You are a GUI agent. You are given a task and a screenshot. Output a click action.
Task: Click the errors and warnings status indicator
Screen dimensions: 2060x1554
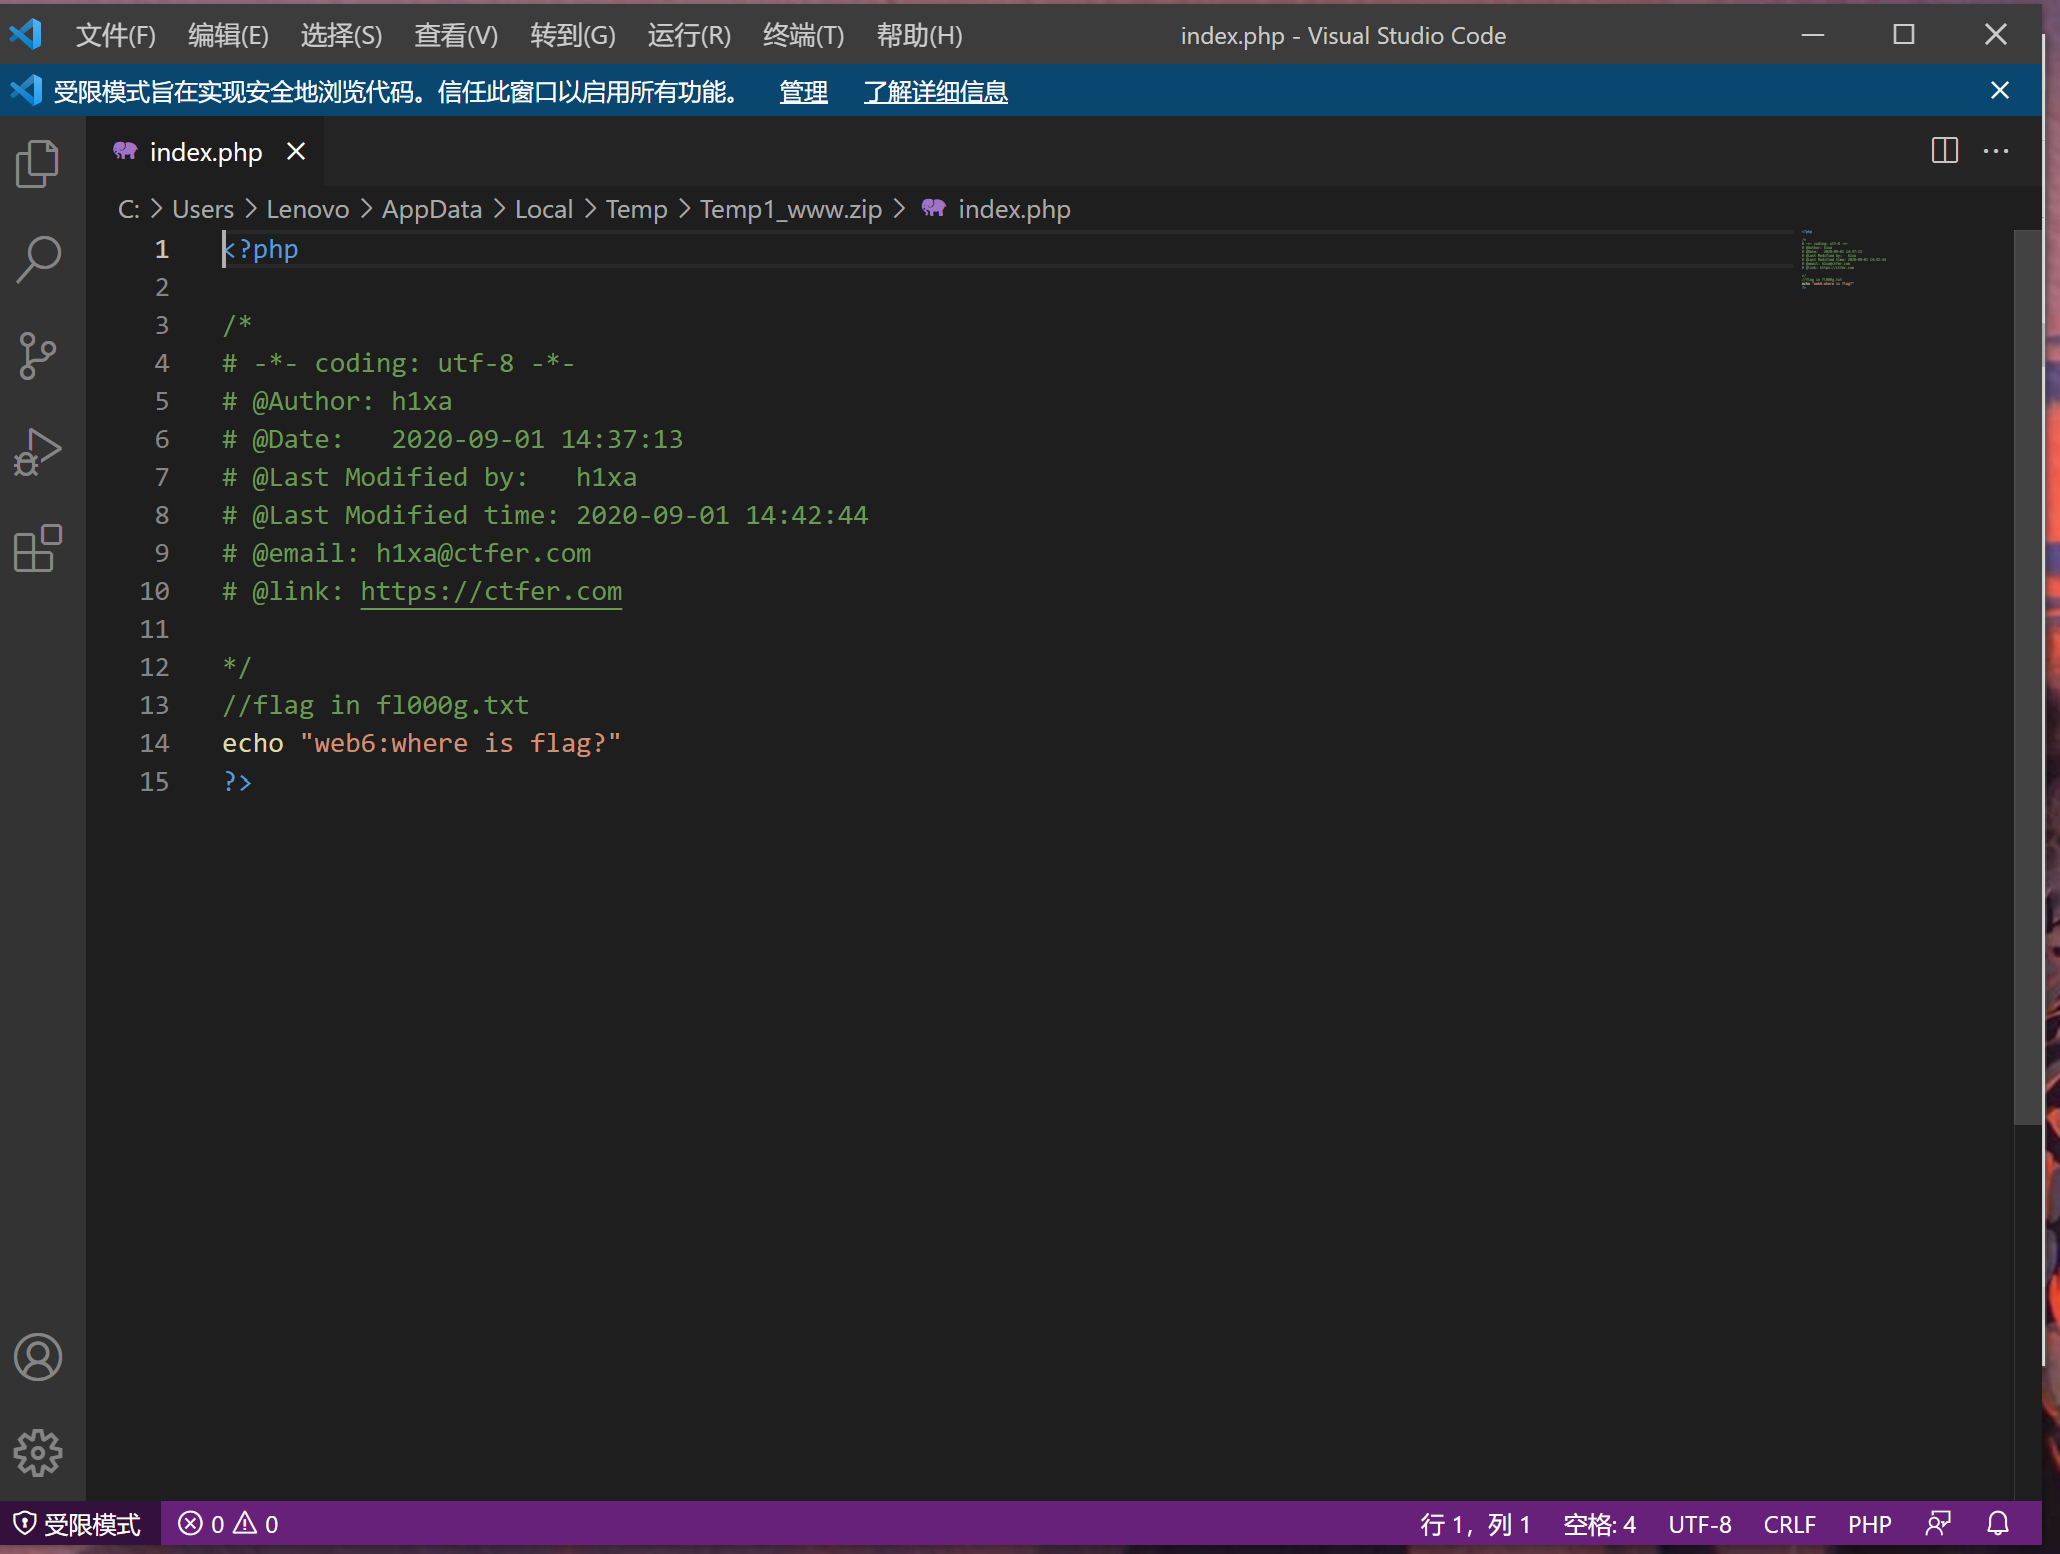tap(228, 1524)
